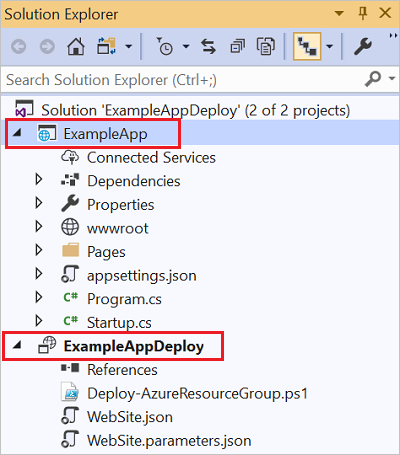Screen dimensions: 400x455
Task: Click the Home icon in toolbar
Action: pyautogui.click(x=76, y=46)
